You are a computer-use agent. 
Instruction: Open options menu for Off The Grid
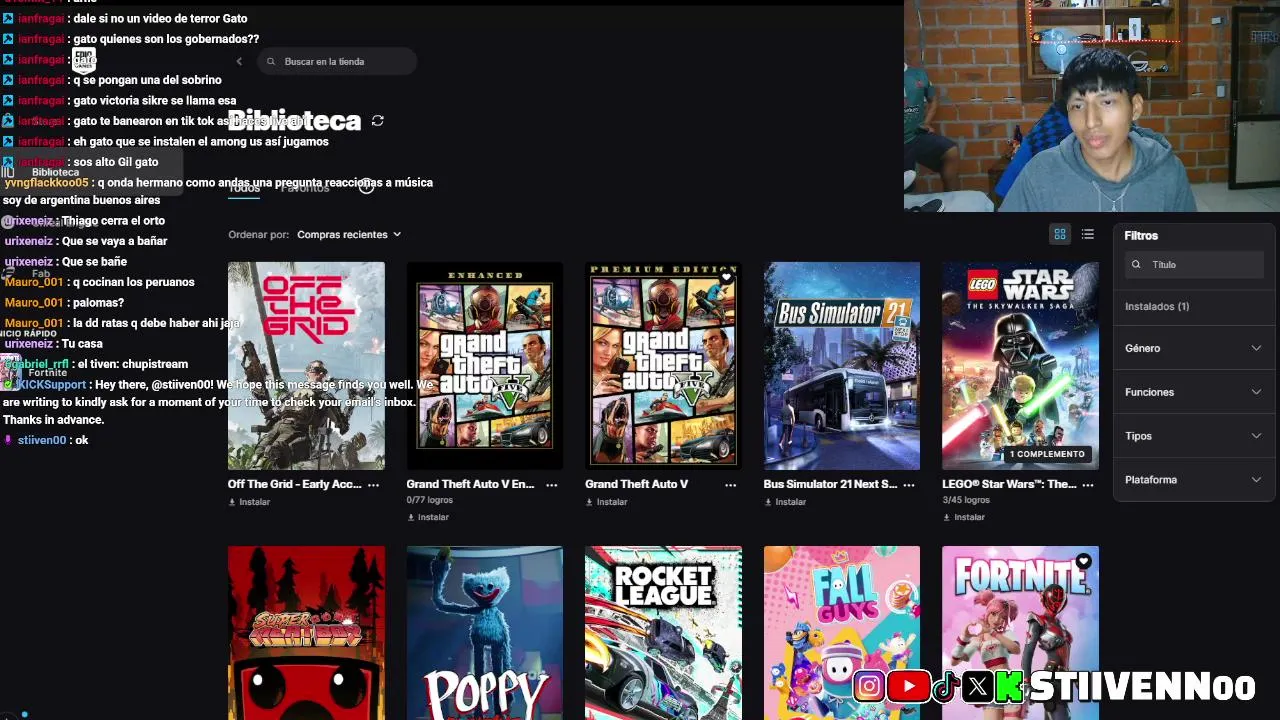(x=373, y=485)
